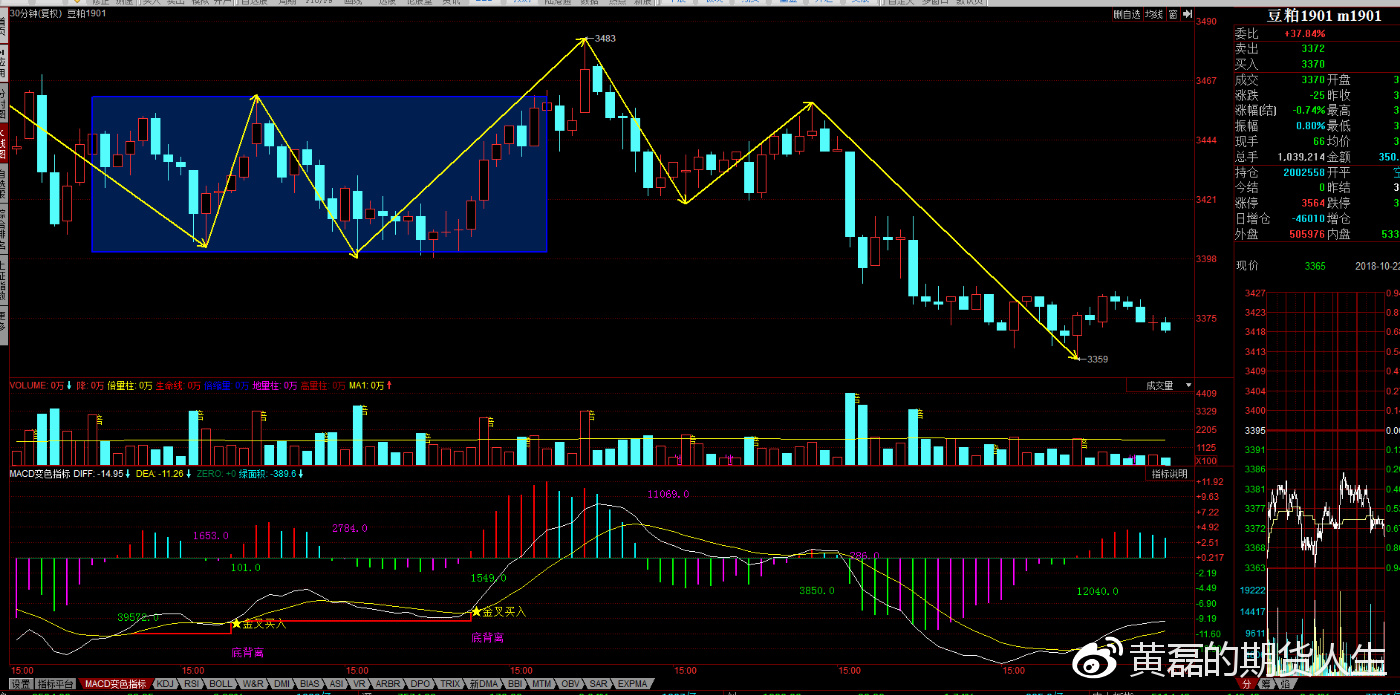Image resolution: width=1400 pixels, height=695 pixels.
Task: Click the 删自选 button above the chart
Action: click(x=1128, y=15)
